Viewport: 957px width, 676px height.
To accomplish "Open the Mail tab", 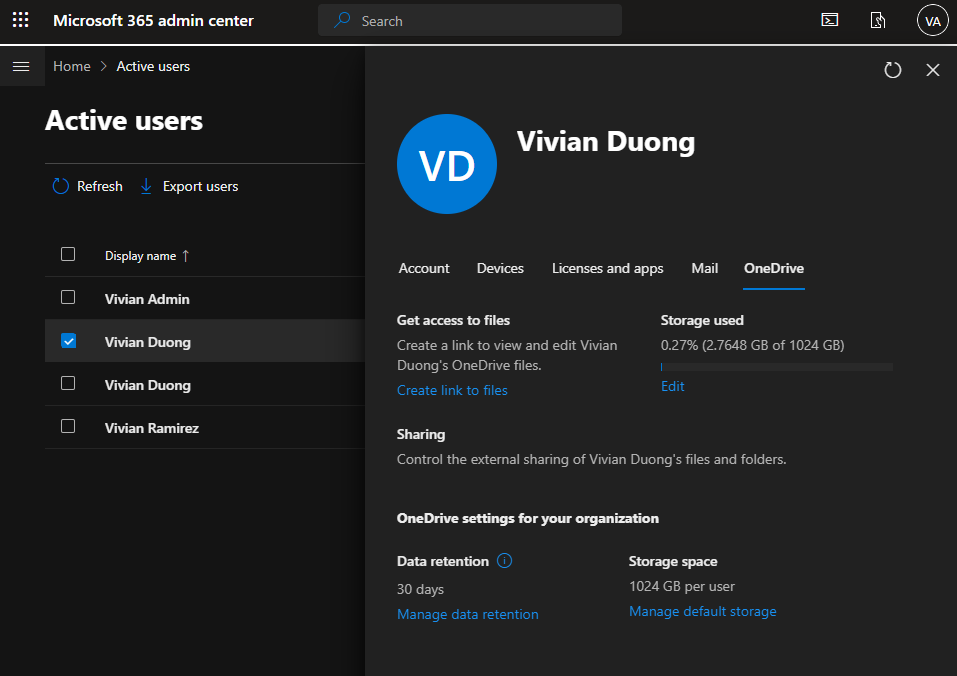I will 704,268.
